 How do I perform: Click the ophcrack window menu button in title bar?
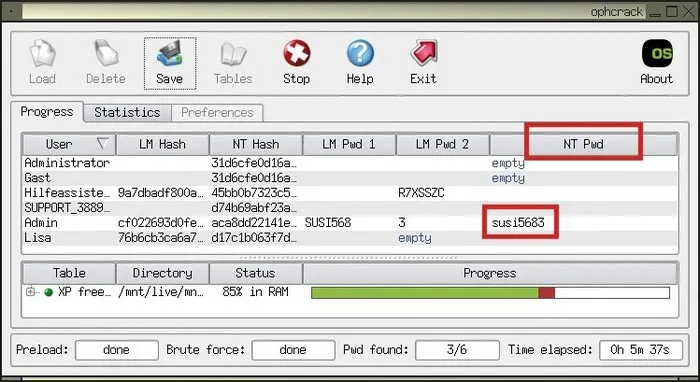coord(11,12)
